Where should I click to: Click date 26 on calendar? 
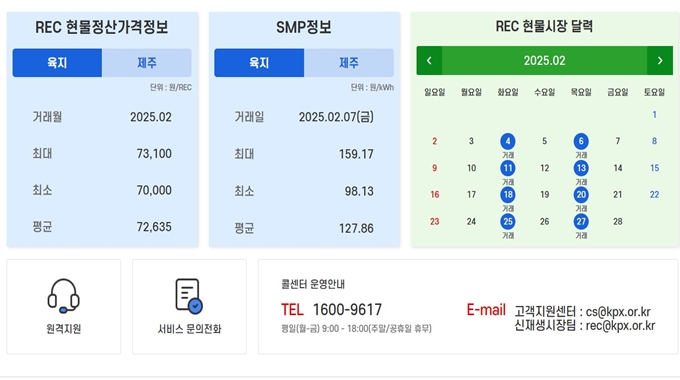point(545,221)
